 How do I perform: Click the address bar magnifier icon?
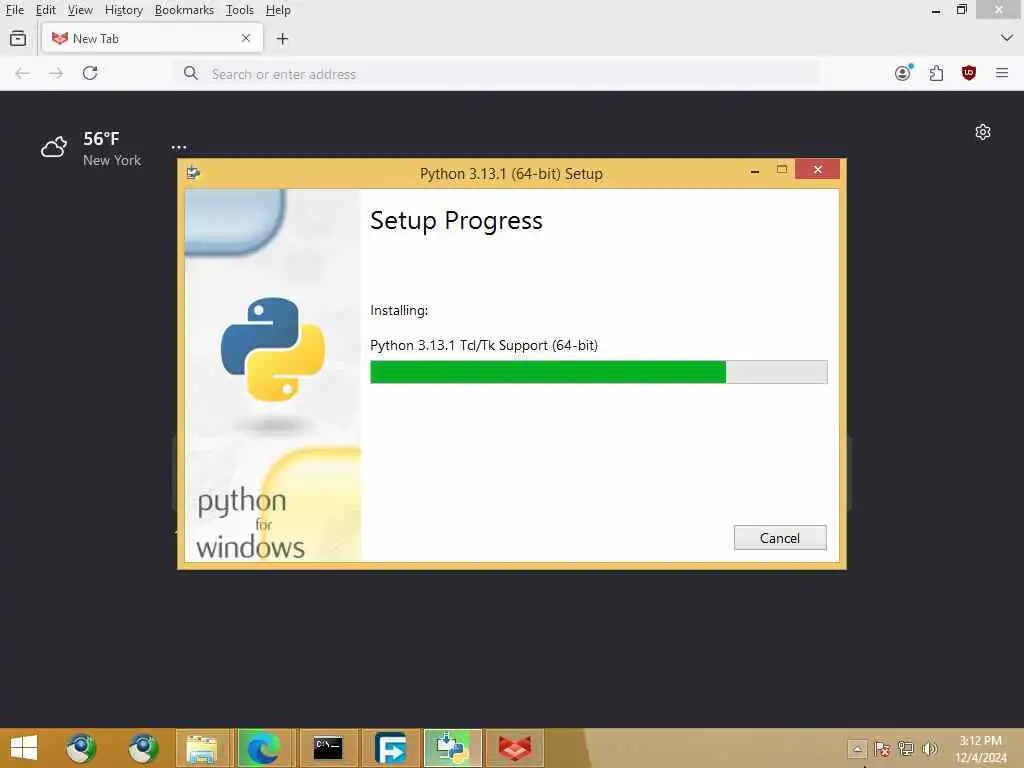point(191,73)
